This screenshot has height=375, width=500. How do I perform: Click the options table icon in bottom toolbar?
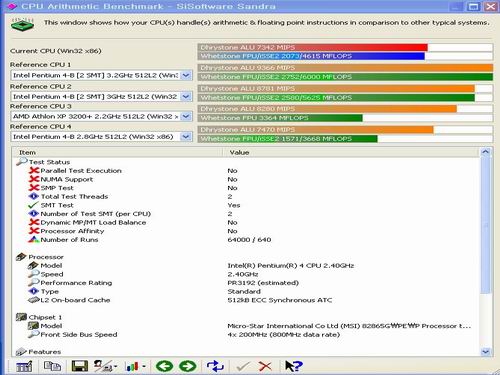coord(24,367)
